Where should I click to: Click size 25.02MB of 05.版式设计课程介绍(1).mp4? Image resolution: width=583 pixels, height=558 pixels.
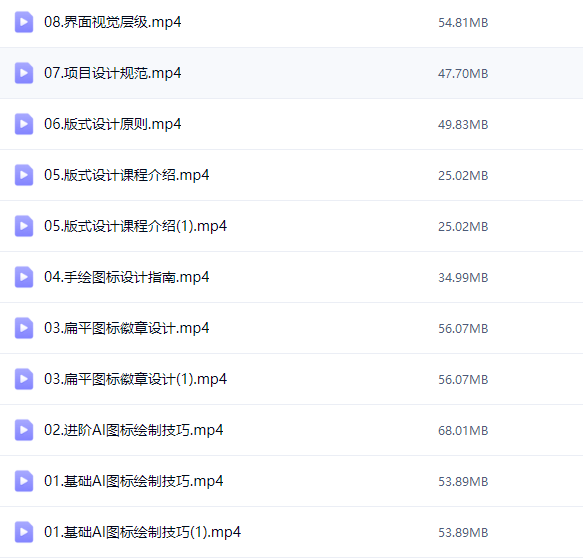pos(463,226)
